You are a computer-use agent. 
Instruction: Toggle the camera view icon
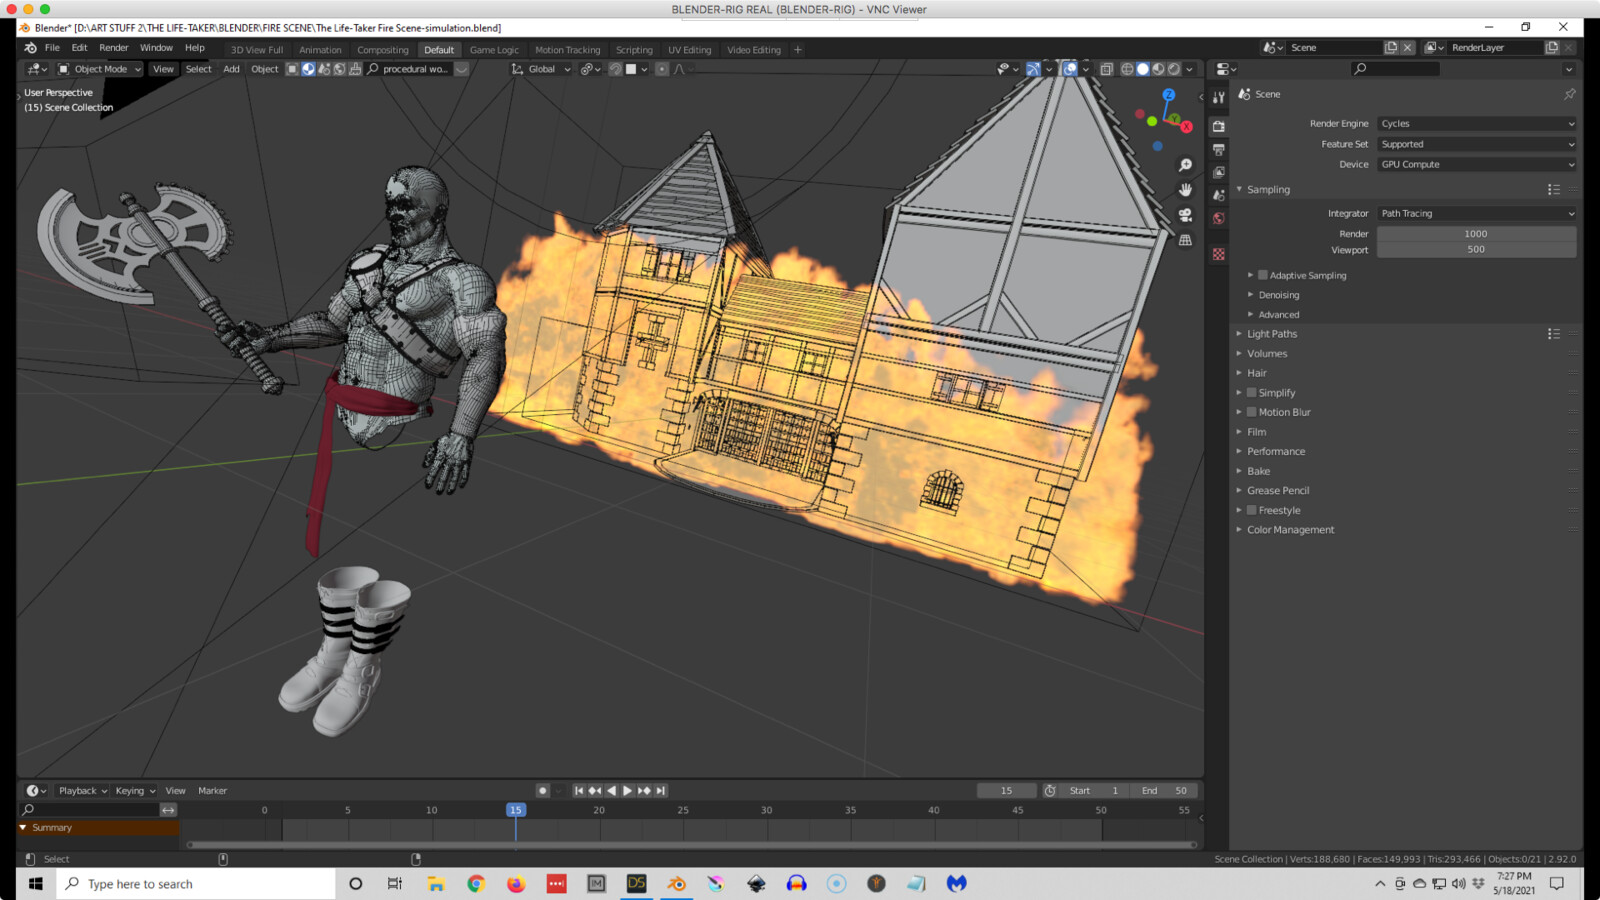click(x=1185, y=215)
